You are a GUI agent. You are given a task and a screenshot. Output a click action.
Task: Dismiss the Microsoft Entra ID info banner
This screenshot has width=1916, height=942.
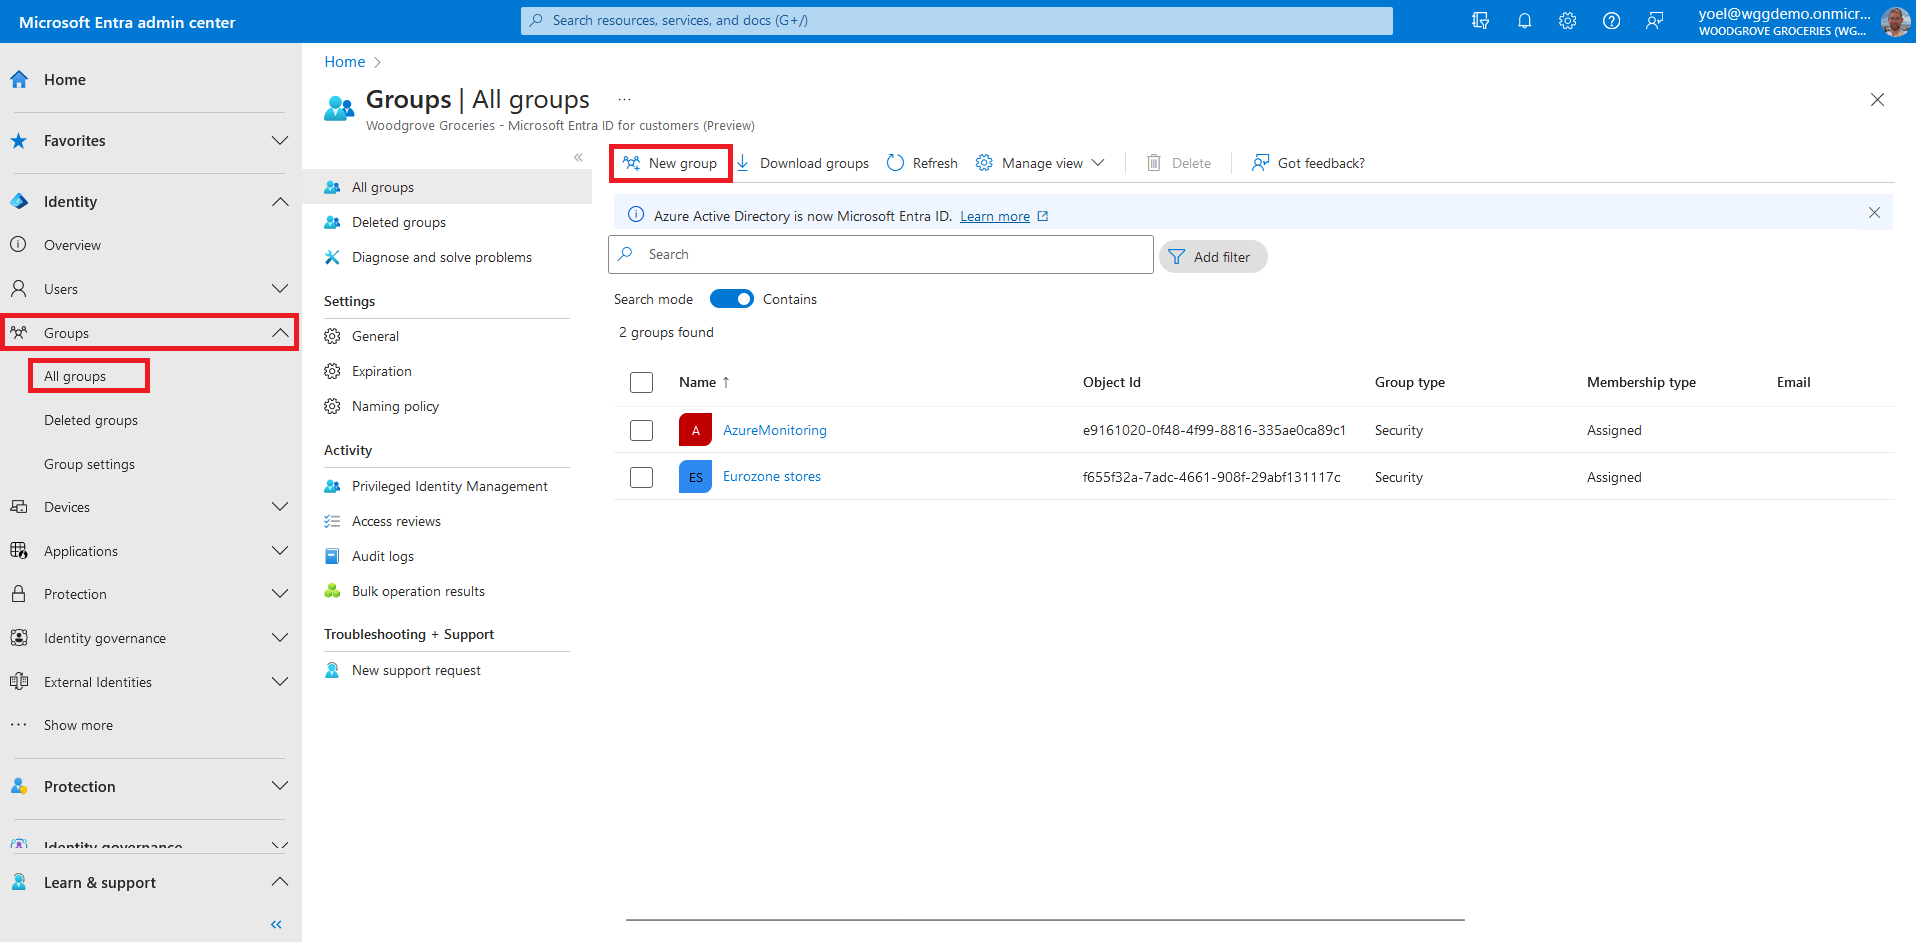1874,213
